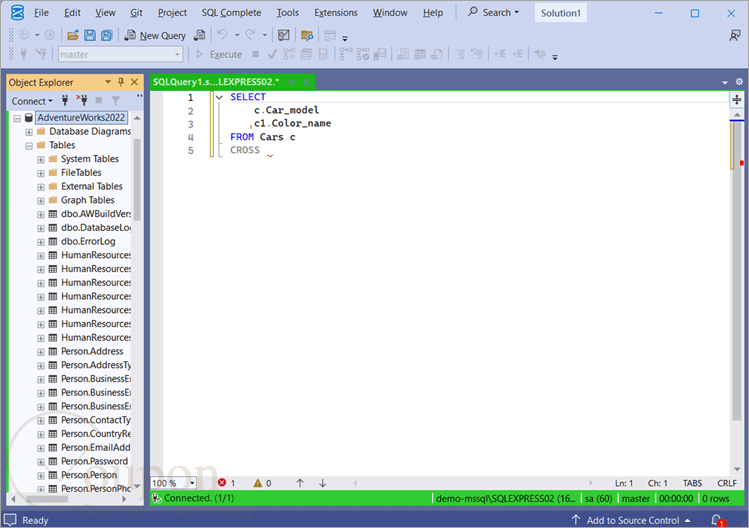Click the Undo arrow icon

click(222, 34)
